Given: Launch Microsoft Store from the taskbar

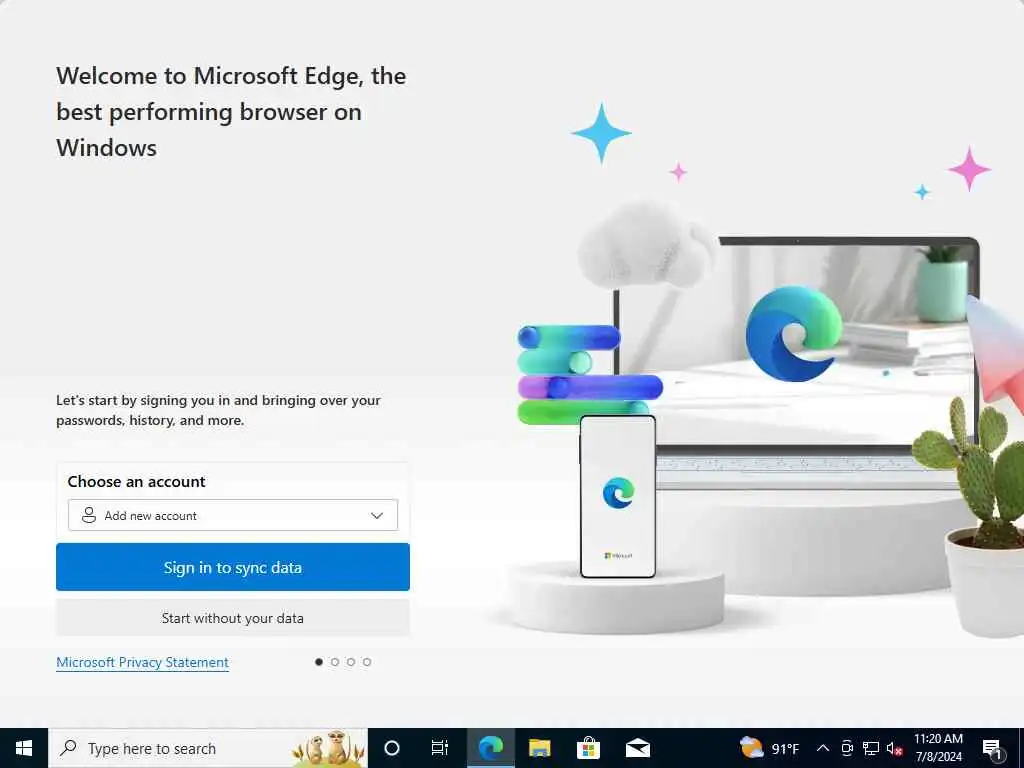Looking at the screenshot, I should (x=588, y=748).
